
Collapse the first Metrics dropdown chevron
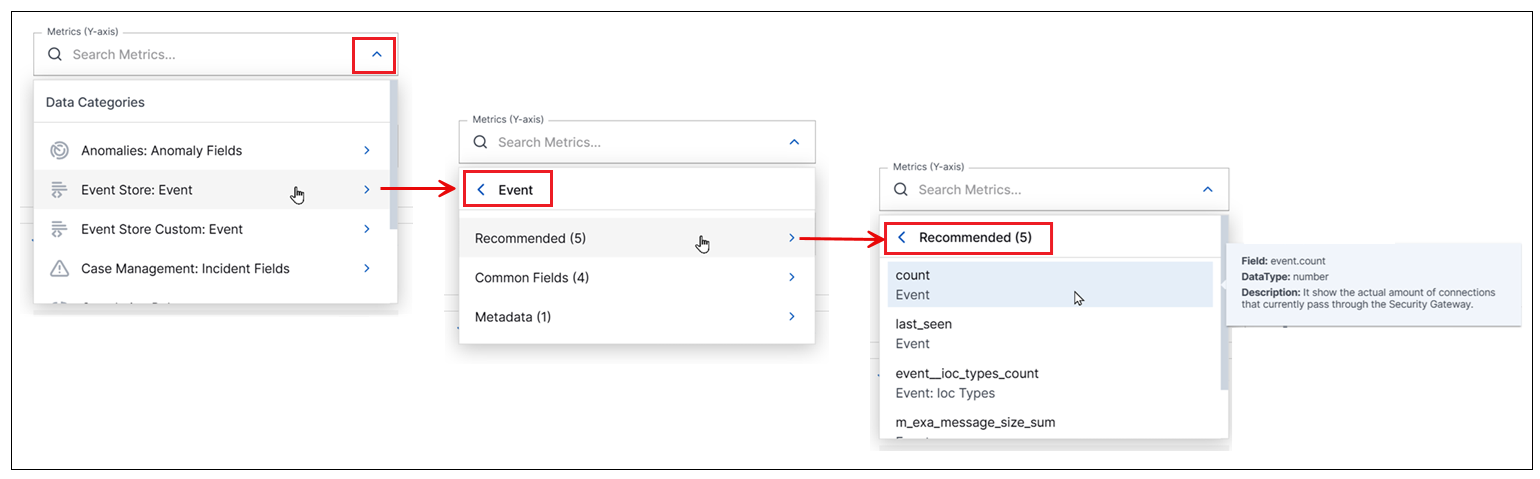coord(376,55)
